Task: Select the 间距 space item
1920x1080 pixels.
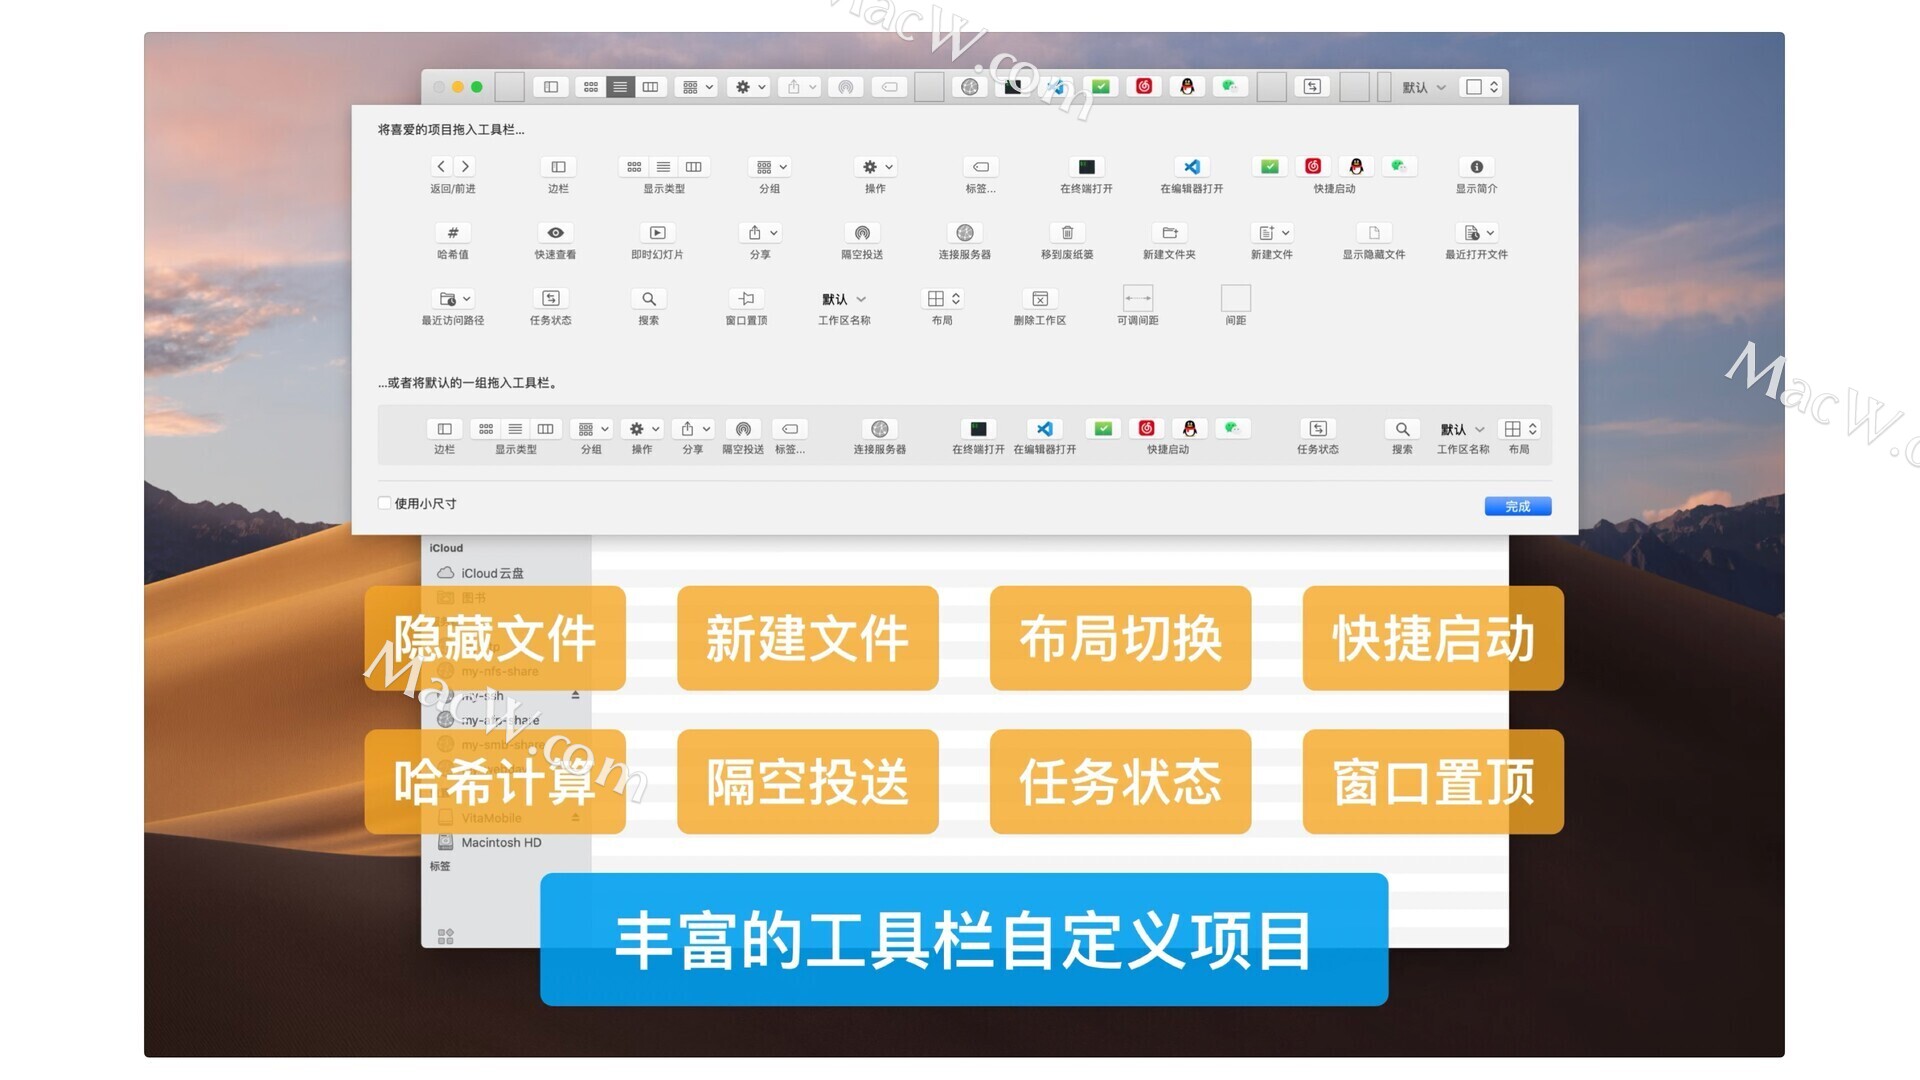Action: click(1236, 298)
